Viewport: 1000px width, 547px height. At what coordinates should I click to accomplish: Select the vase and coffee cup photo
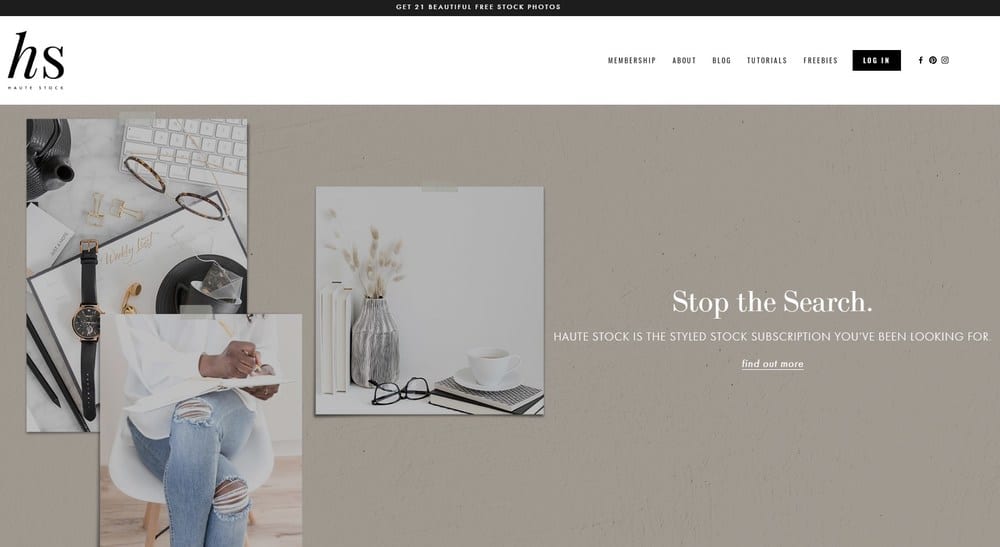(430, 301)
